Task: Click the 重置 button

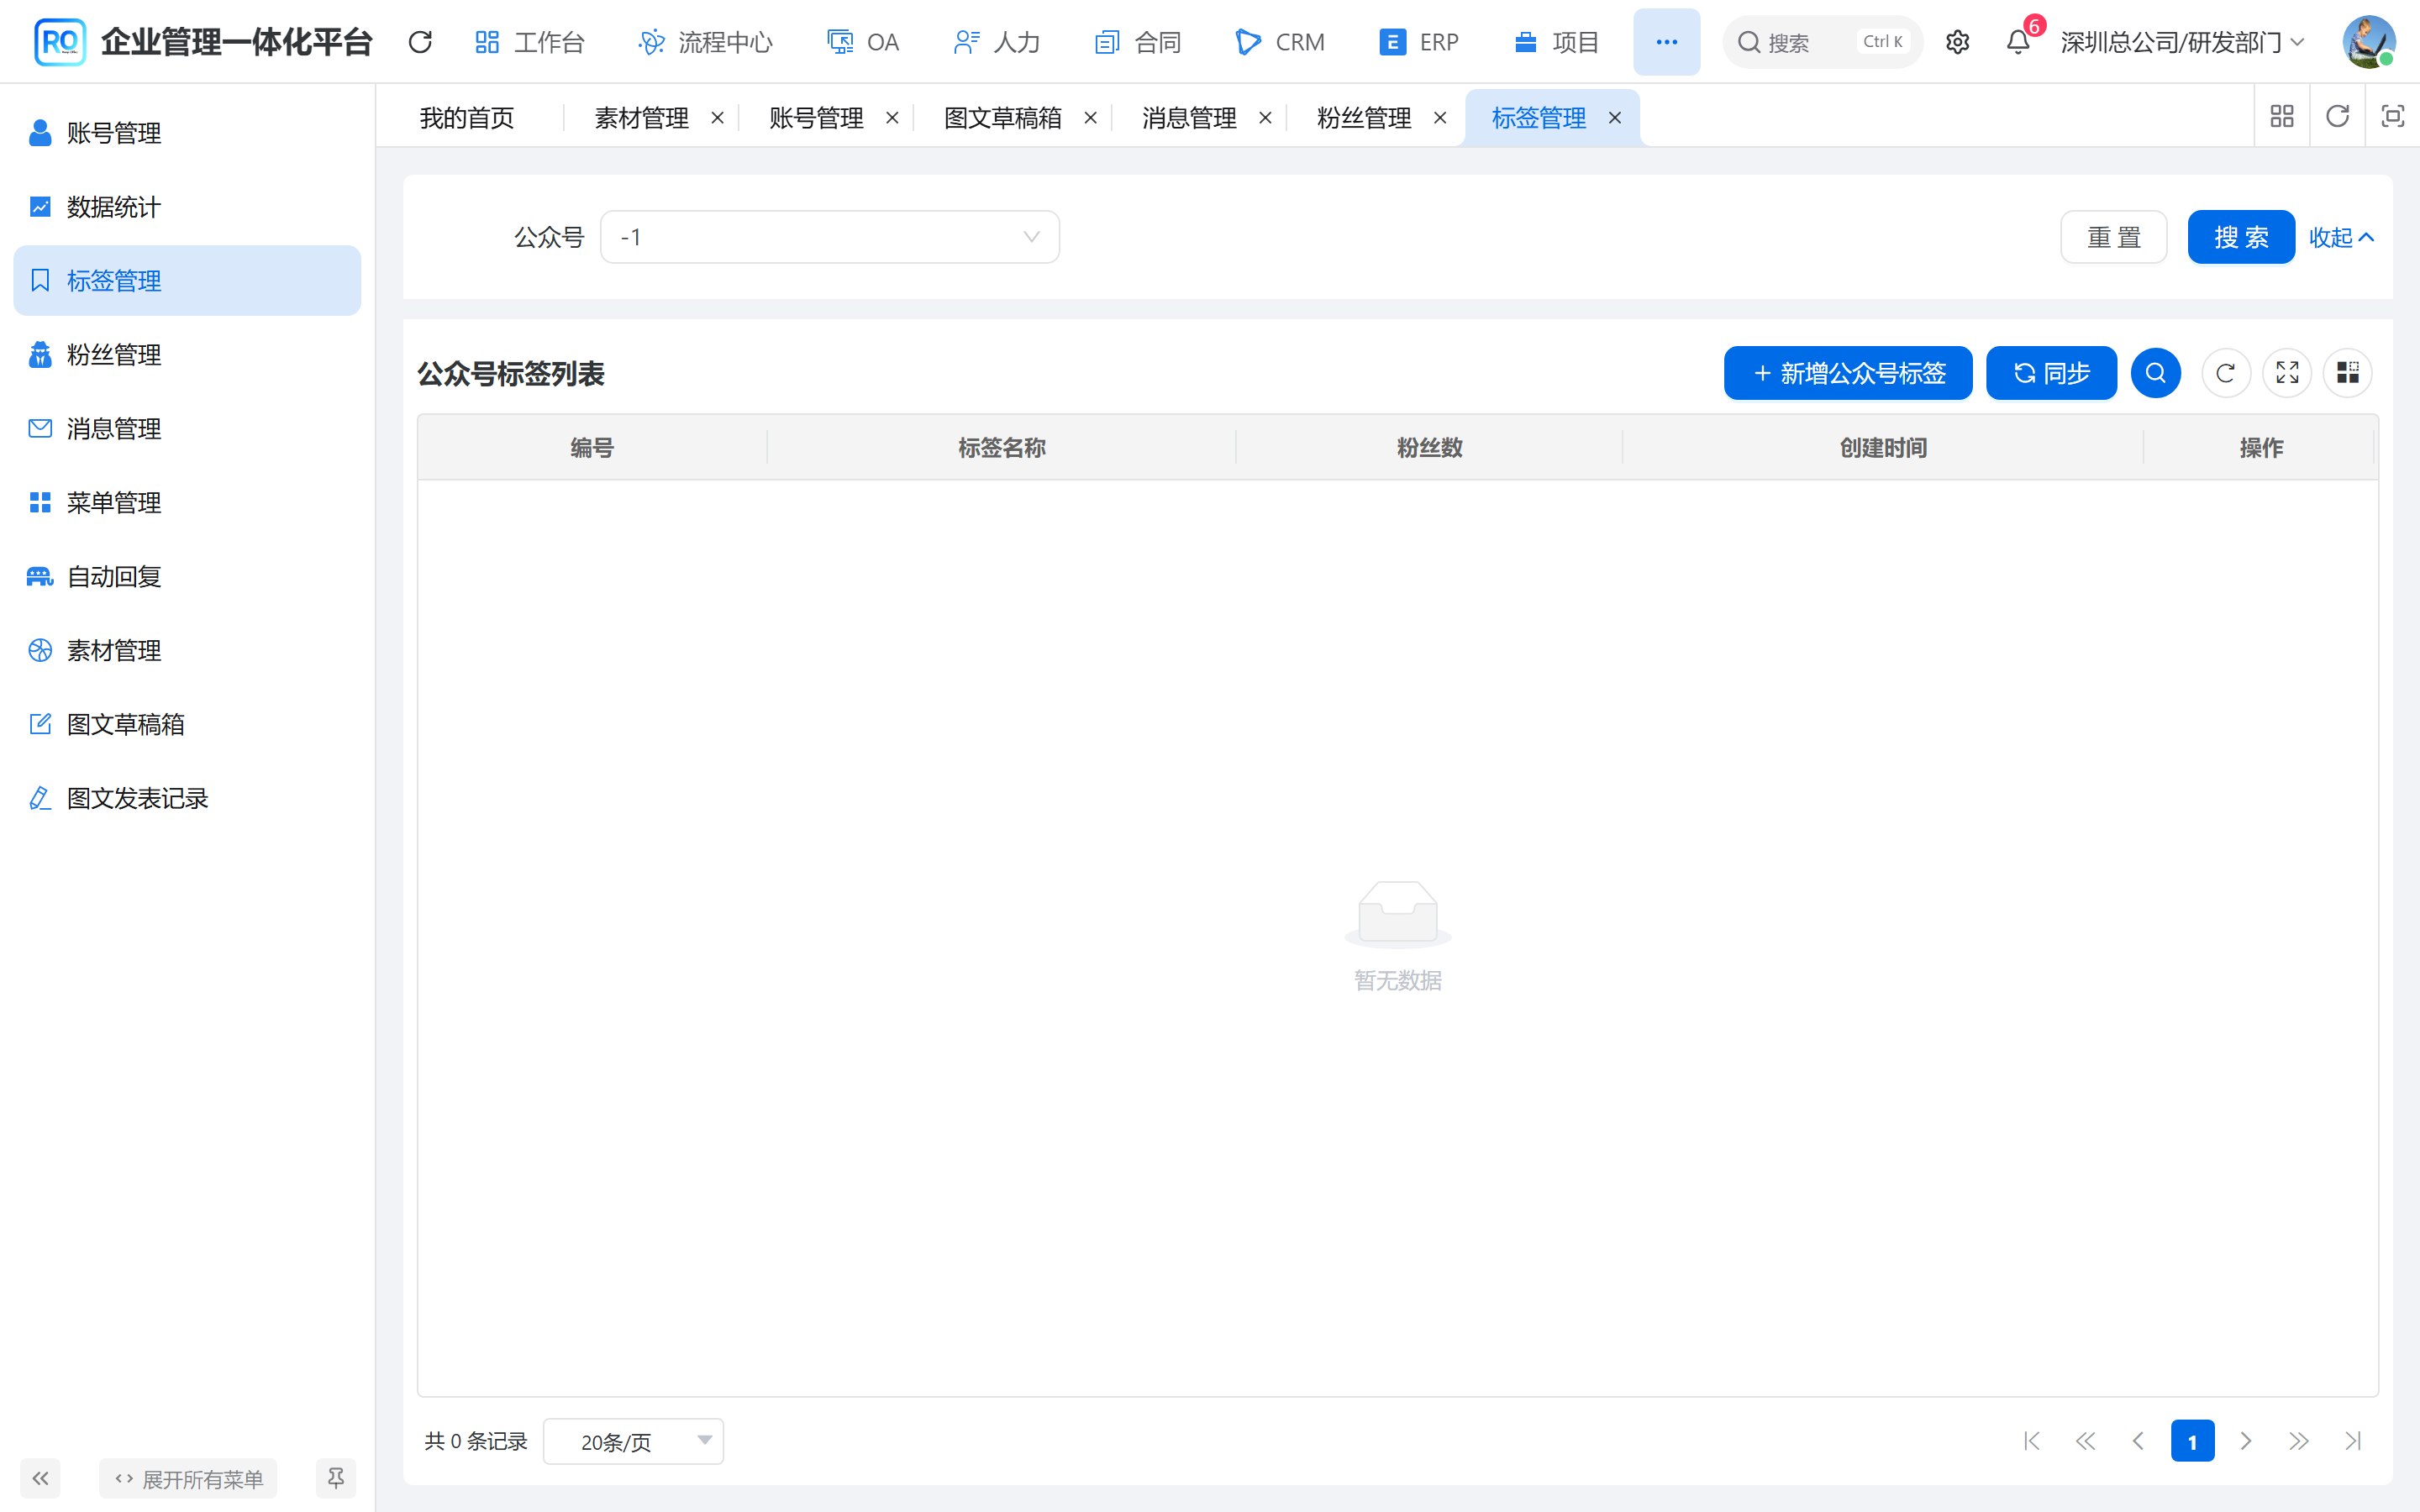Action: pos(2113,237)
